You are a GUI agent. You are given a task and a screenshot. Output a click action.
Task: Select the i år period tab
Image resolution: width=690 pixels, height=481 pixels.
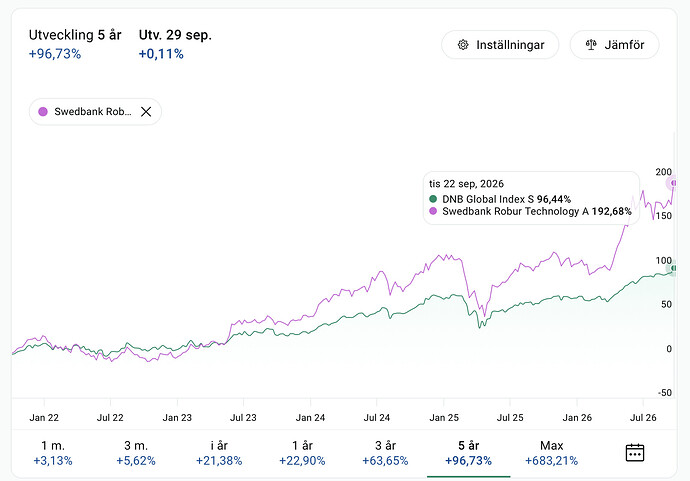click(219, 453)
